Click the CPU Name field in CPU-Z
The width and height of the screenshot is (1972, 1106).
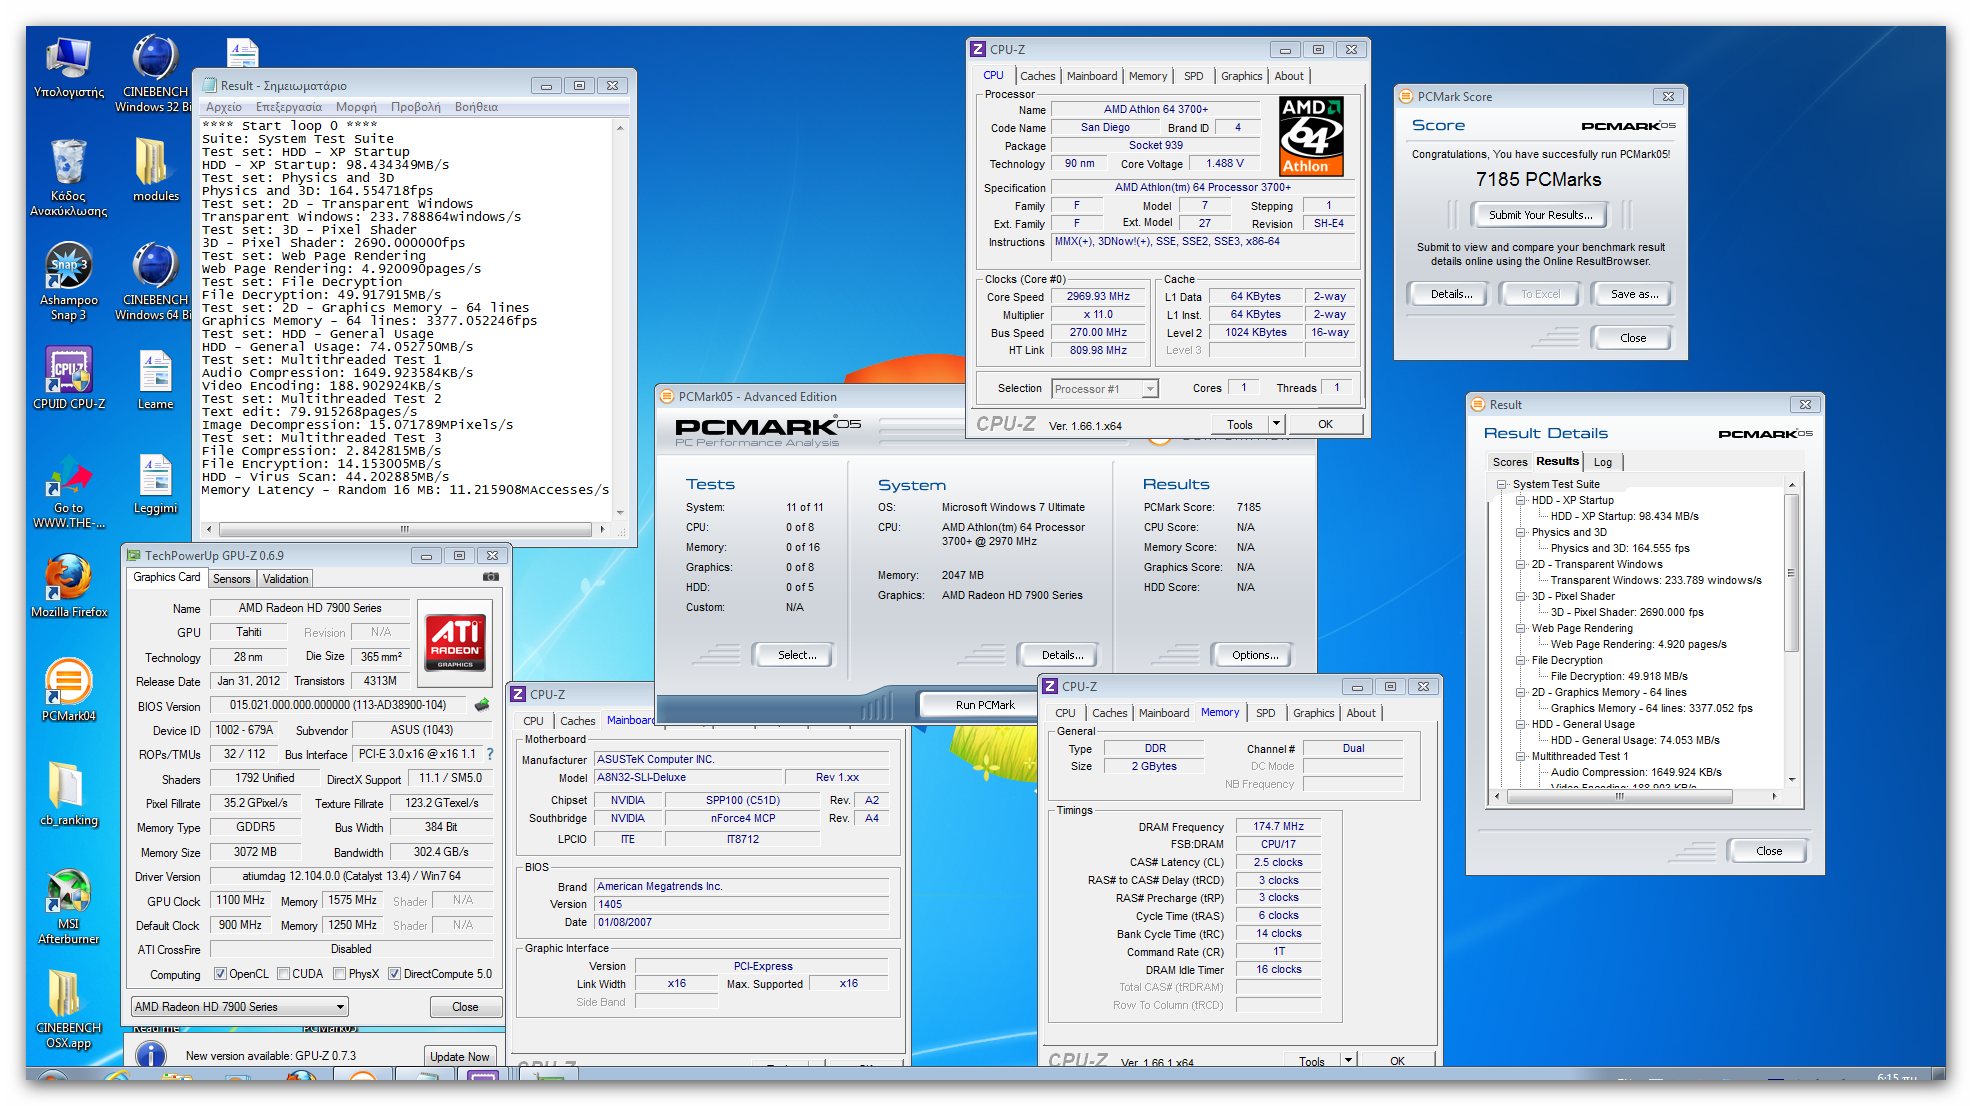pyautogui.click(x=1155, y=110)
